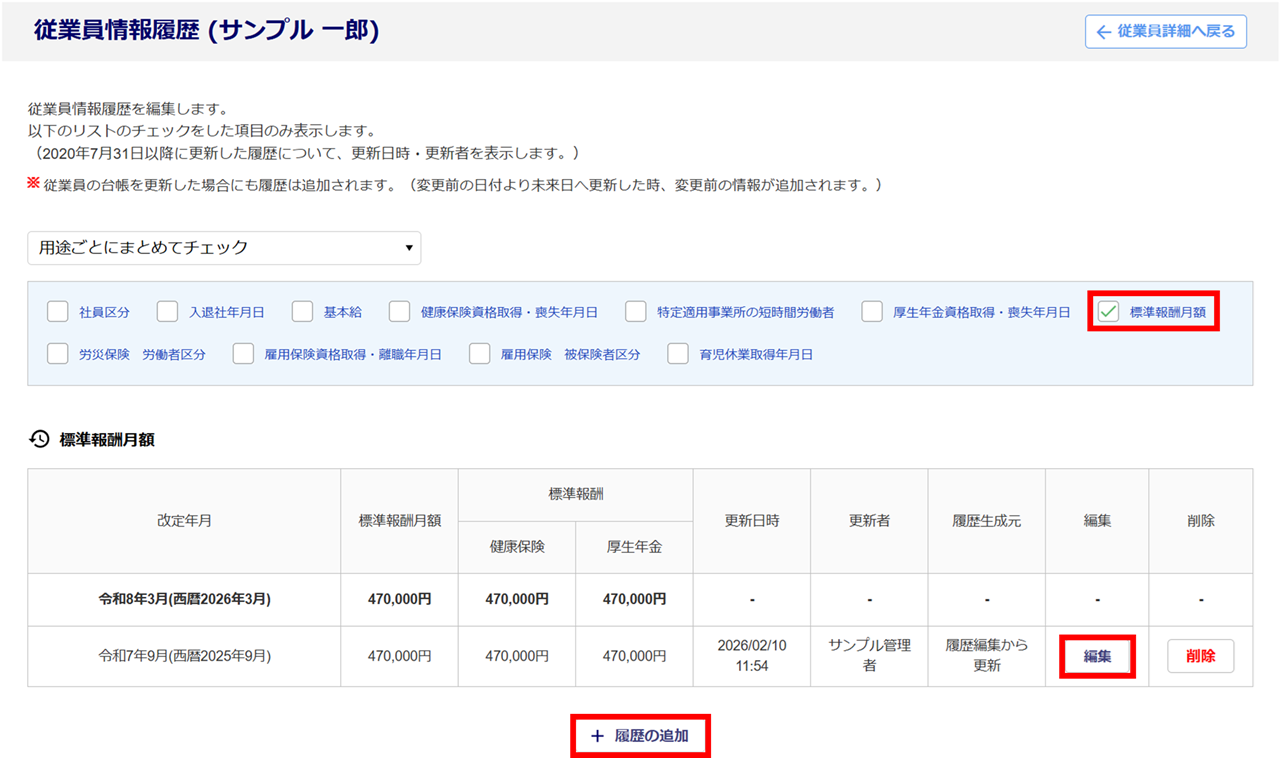The width and height of the screenshot is (1280, 758).
Task: Select 健康保険資格取得・喪失年月日 checkbox
Action: (x=400, y=312)
